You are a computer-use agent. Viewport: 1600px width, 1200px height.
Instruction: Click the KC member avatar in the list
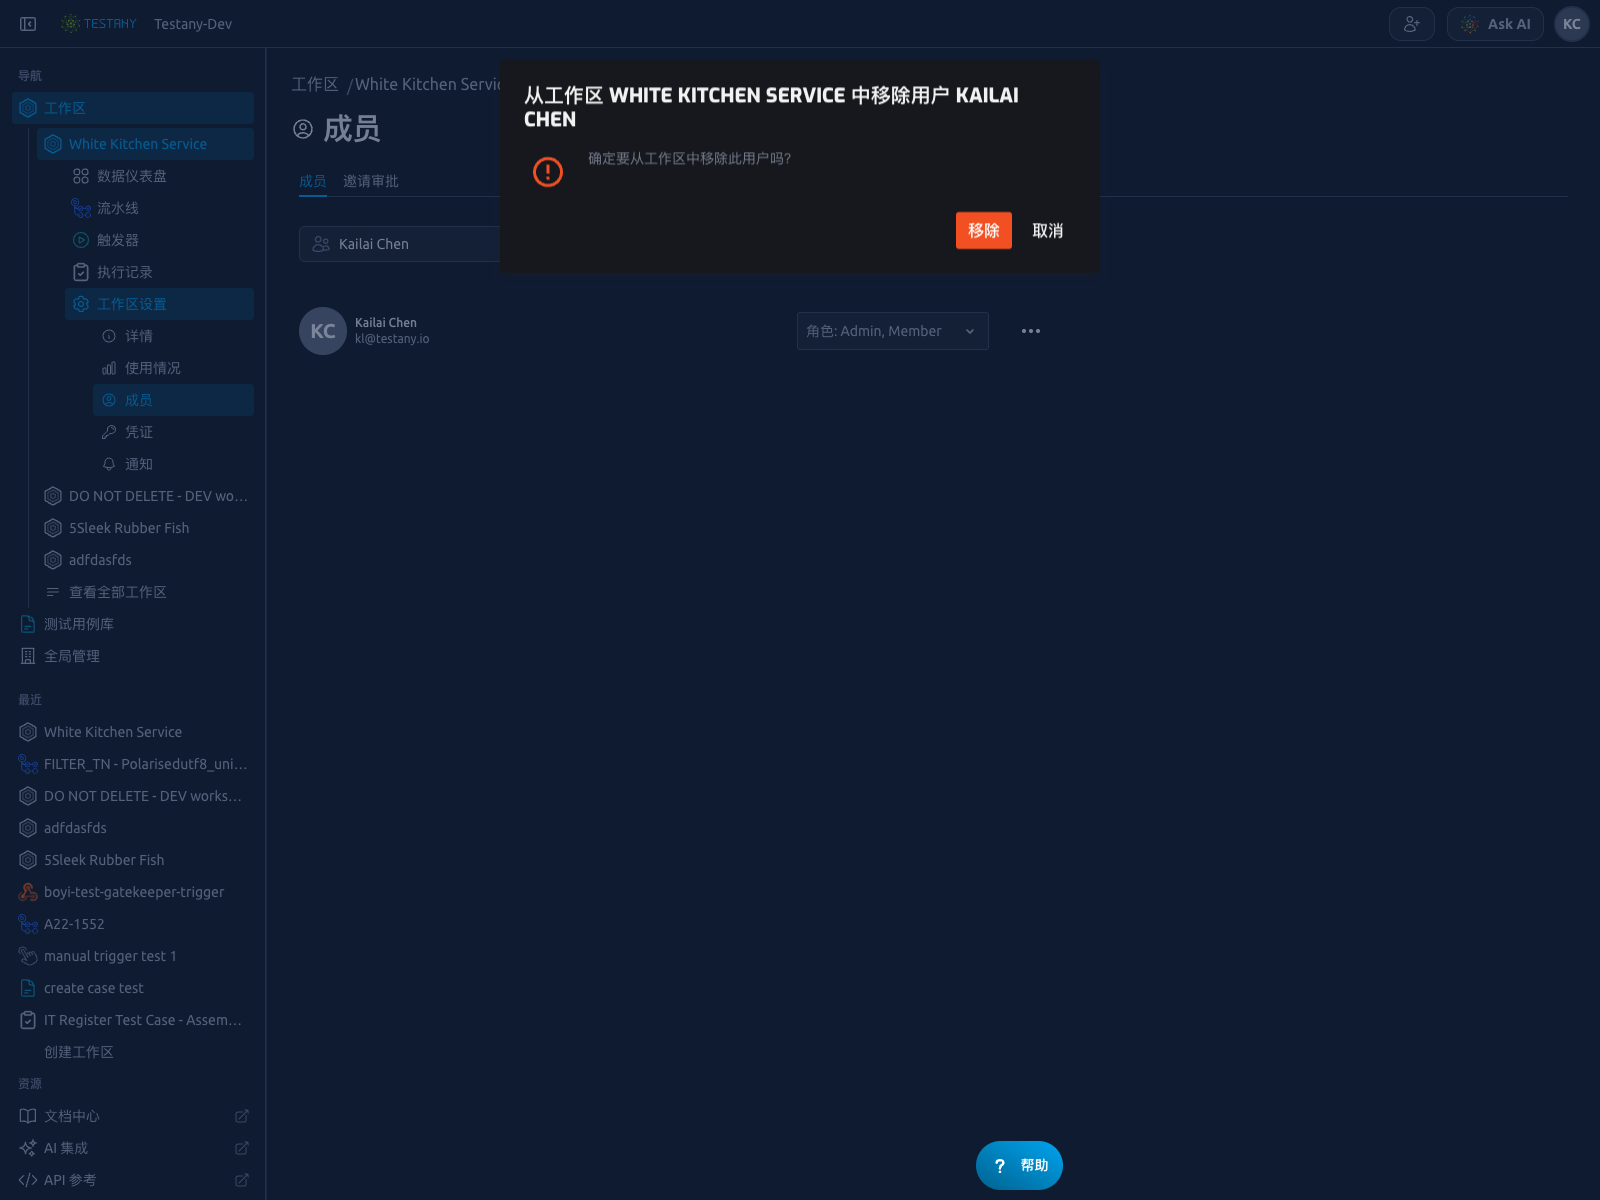(x=323, y=331)
